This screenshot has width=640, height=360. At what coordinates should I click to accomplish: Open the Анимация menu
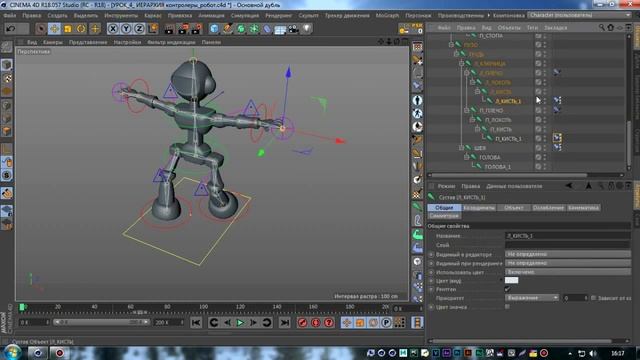coord(211,16)
